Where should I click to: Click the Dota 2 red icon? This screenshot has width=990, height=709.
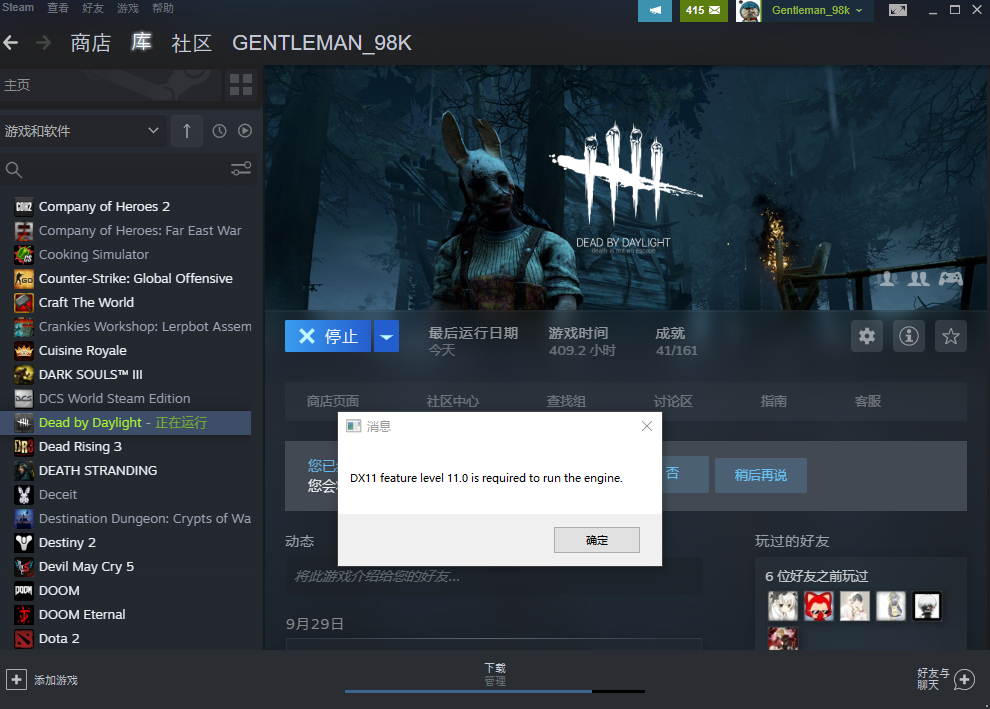(24, 638)
